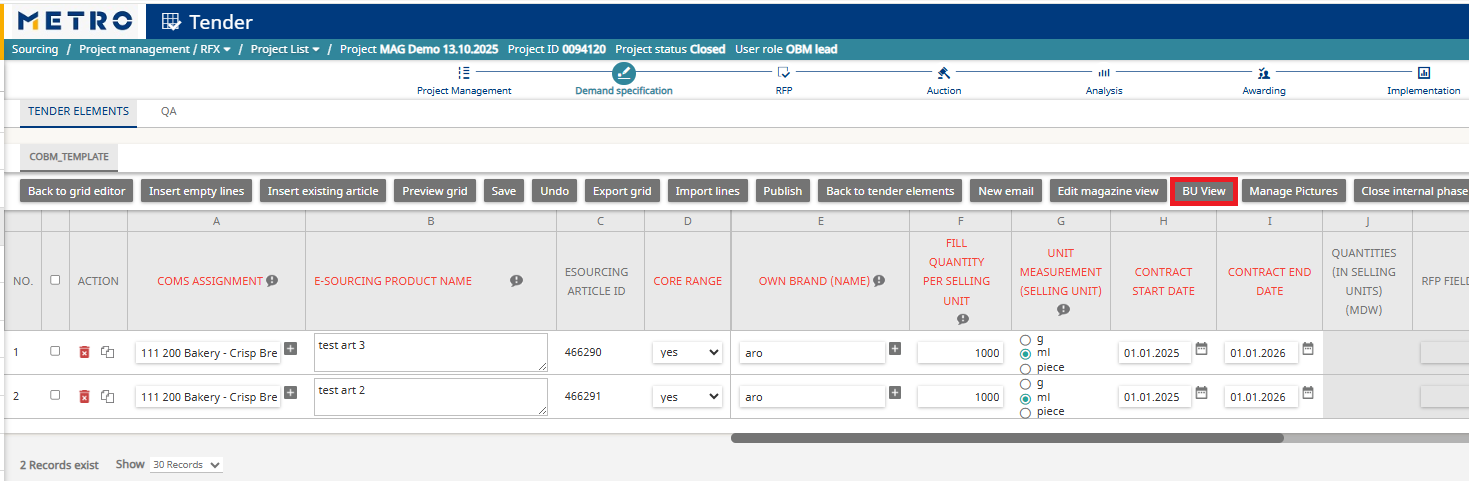The width and height of the screenshot is (1469, 481).
Task: Open E-Sourcing Product Name comment bubble
Action: tap(516, 281)
